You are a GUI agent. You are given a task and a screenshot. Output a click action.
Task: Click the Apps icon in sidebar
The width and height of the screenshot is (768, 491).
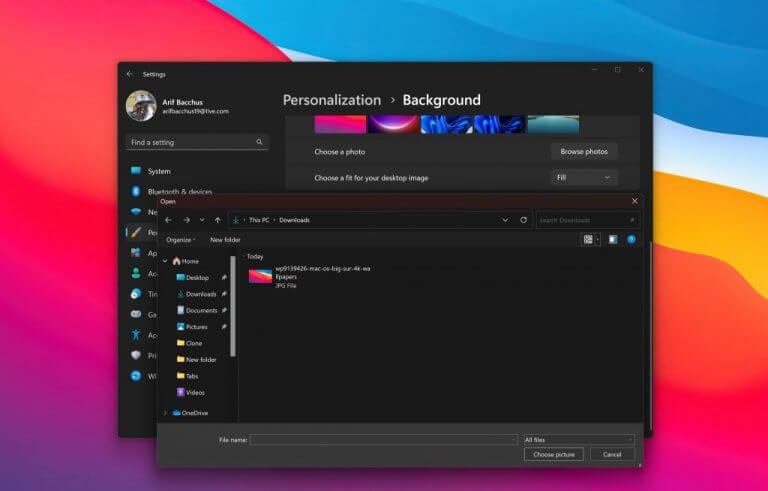point(136,253)
